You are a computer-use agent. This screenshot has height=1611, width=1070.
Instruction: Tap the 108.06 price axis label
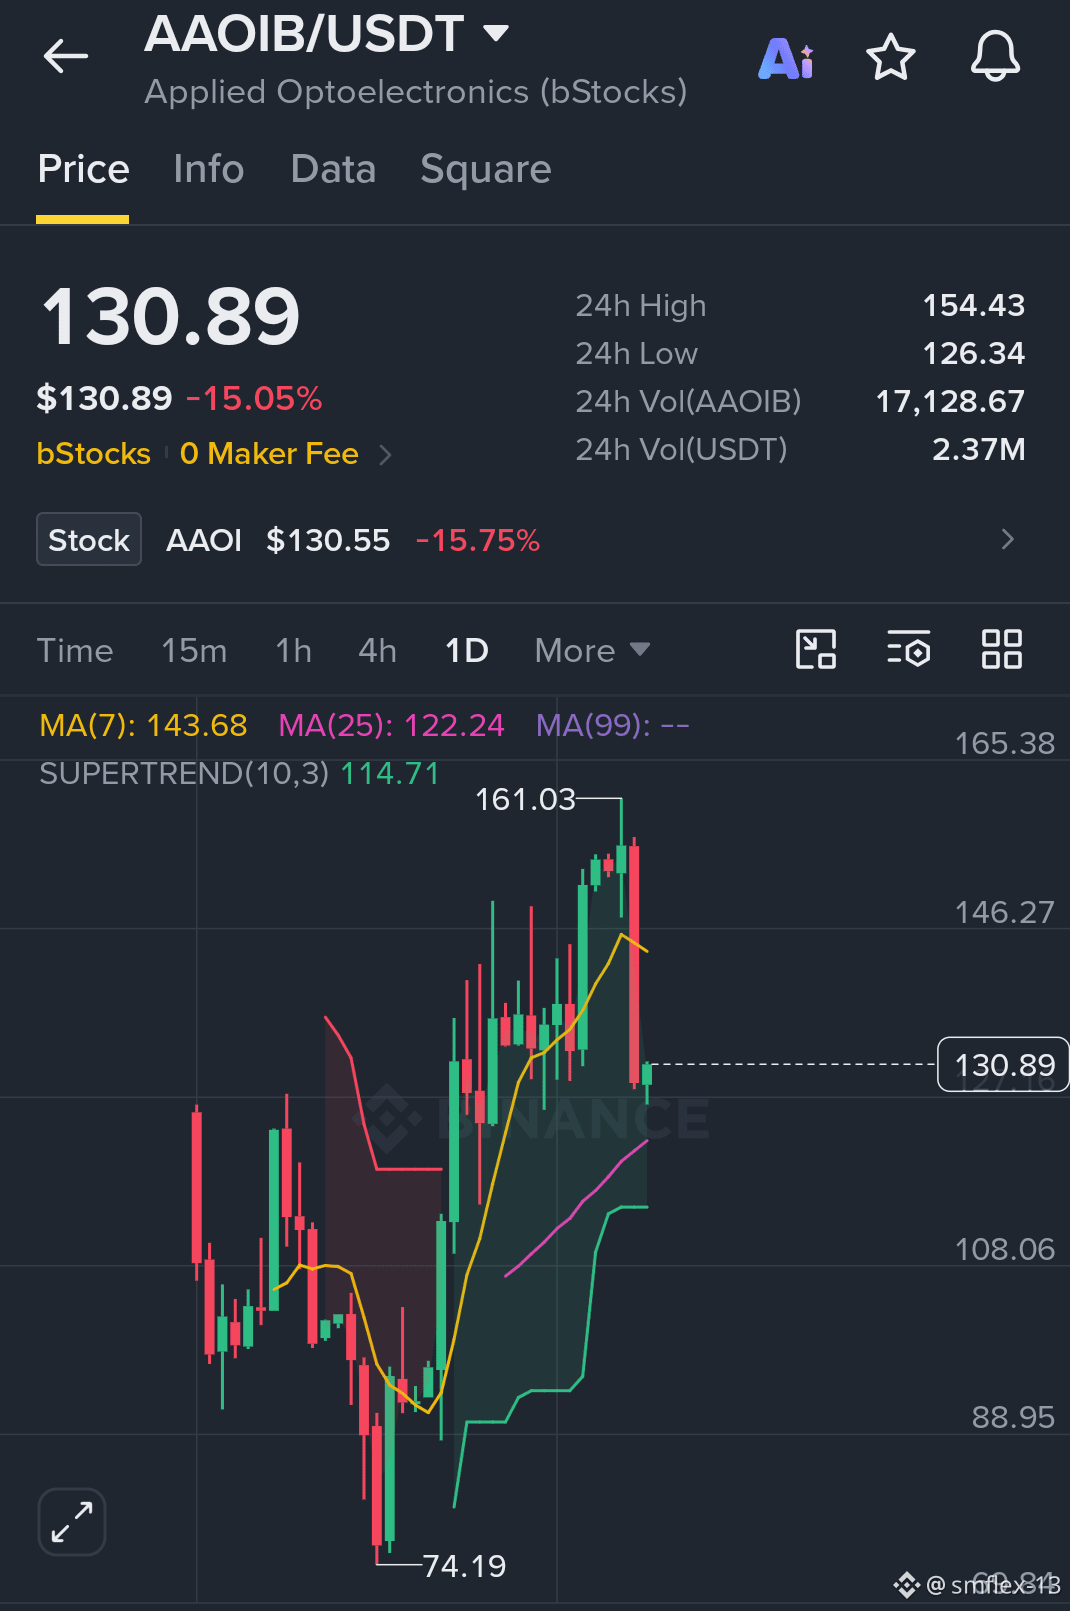[1004, 1250]
